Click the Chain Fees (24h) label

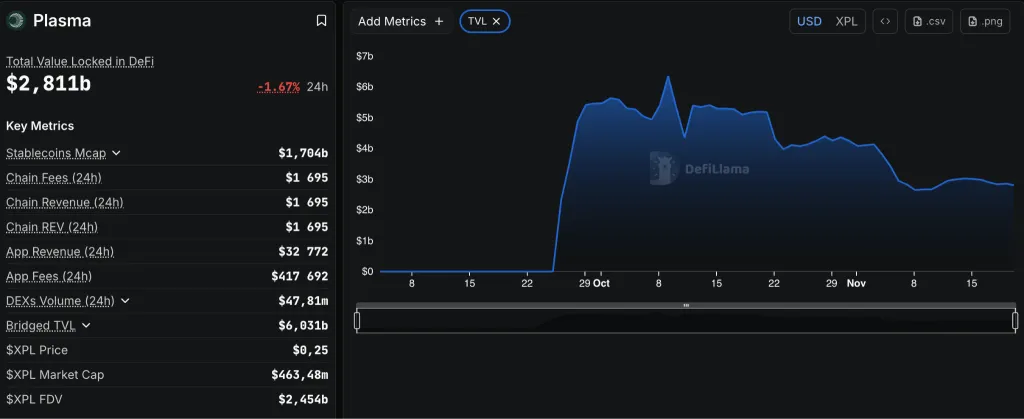(x=53, y=178)
